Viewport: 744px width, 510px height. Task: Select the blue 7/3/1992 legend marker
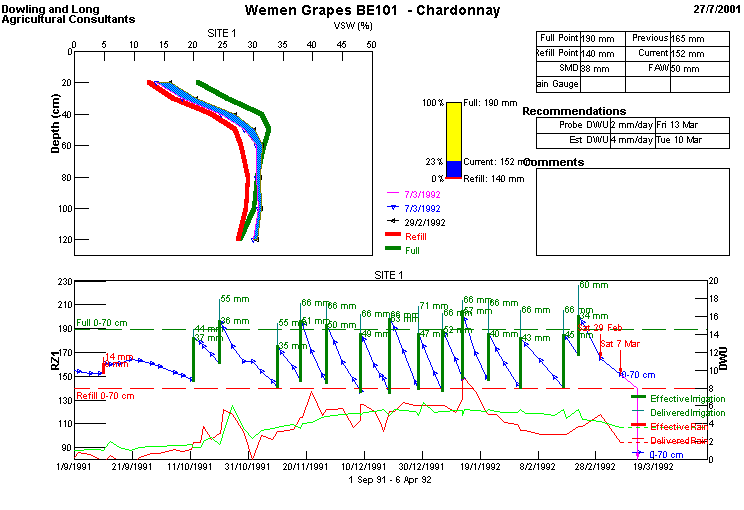(393, 208)
